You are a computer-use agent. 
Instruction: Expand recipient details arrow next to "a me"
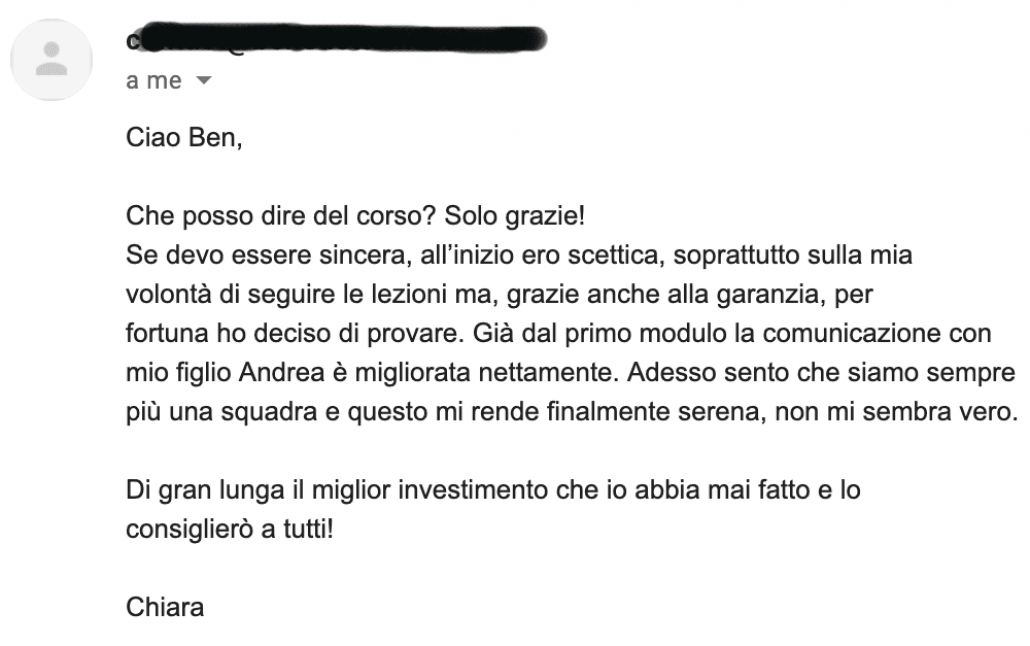pyautogui.click(x=205, y=81)
